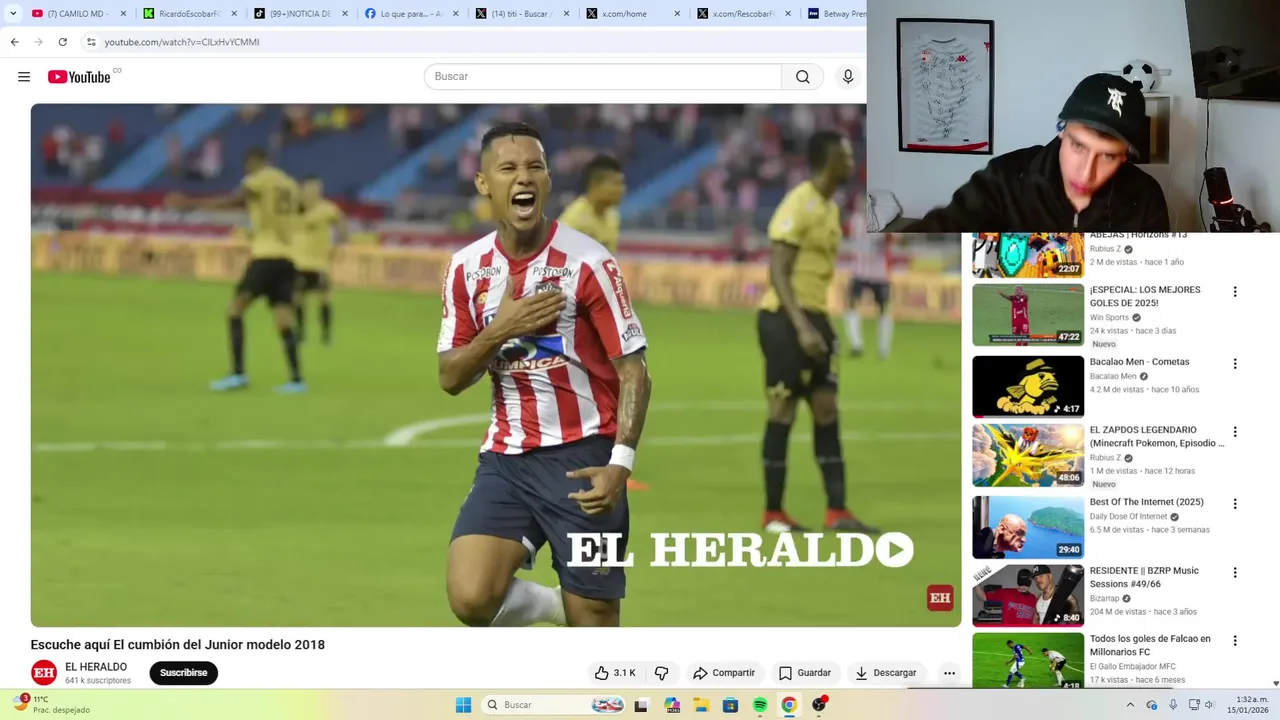View site information icon in address bar

tap(91, 42)
